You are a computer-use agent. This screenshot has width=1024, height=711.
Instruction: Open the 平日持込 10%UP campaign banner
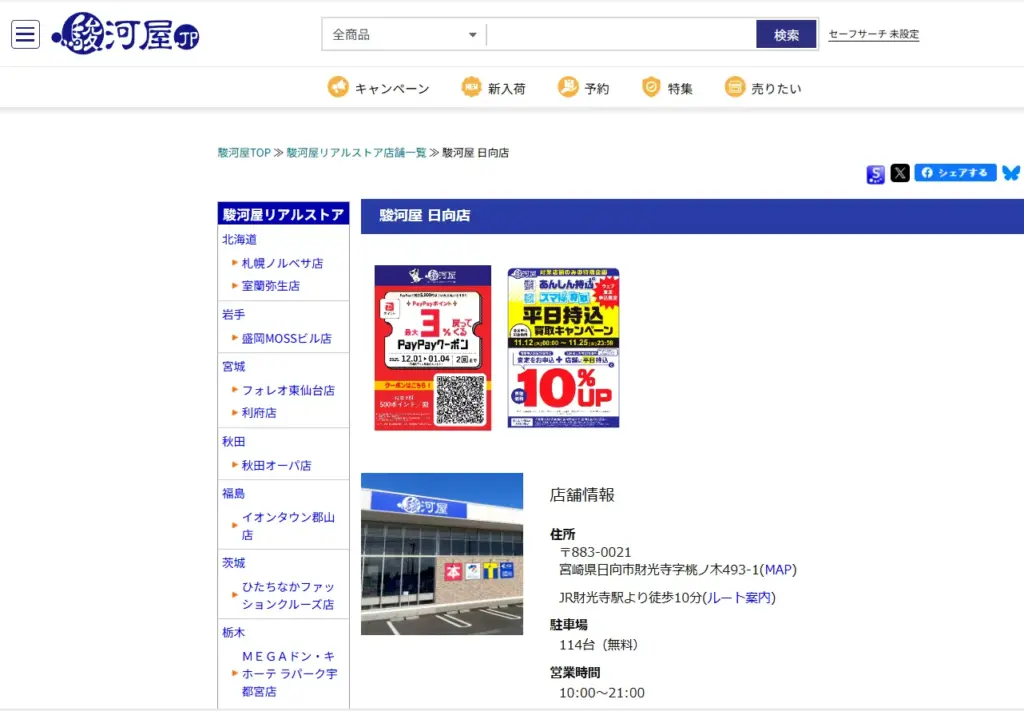[x=563, y=348]
